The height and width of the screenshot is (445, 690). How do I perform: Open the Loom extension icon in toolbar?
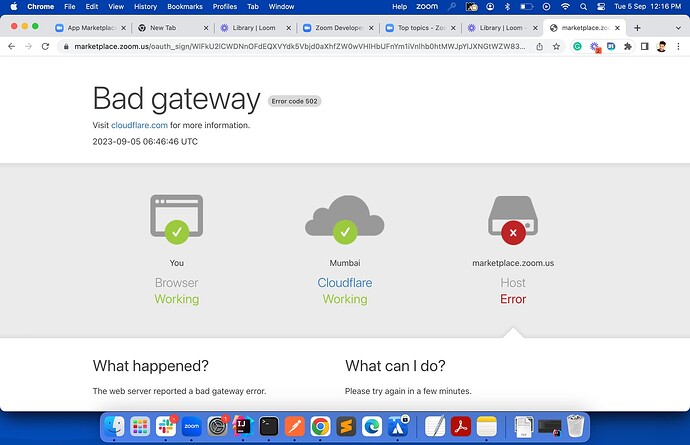coord(595,47)
